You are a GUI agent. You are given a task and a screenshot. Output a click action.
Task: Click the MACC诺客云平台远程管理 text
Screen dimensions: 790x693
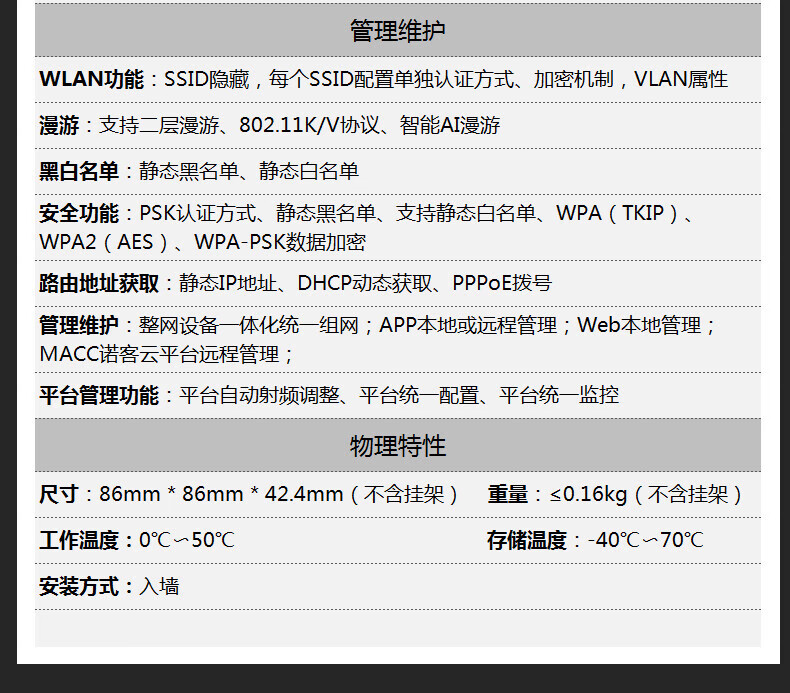[x=166, y=355]
